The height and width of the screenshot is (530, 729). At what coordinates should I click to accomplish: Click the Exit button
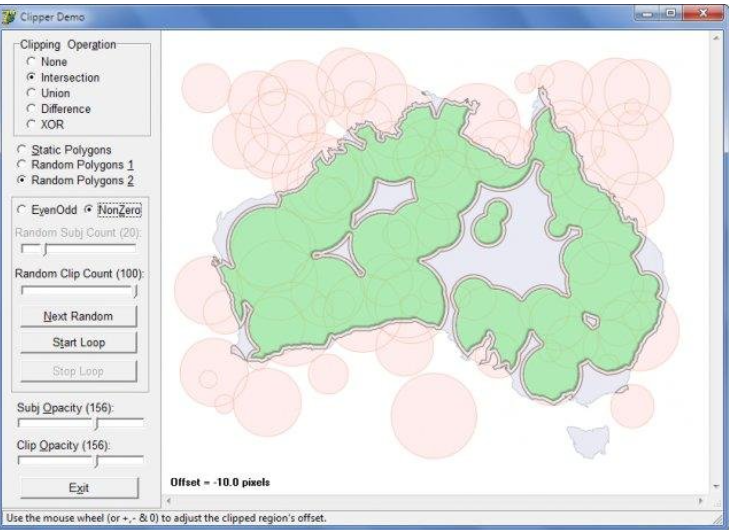coord(79,488)
